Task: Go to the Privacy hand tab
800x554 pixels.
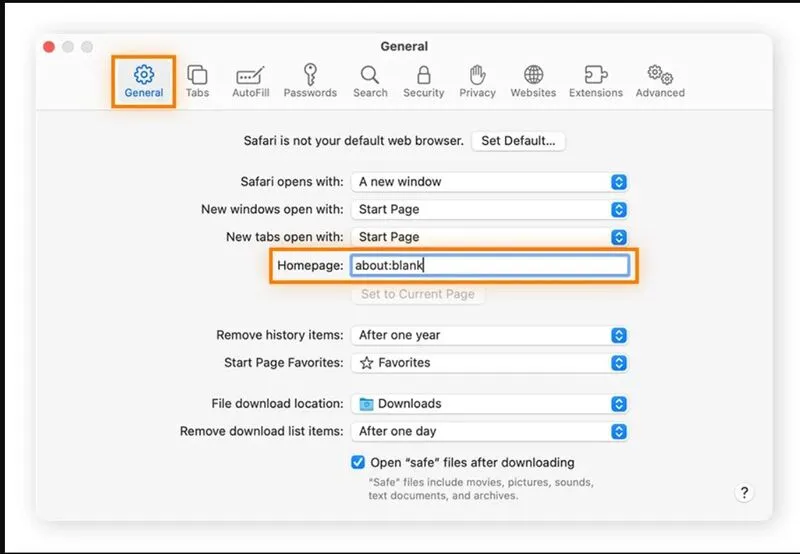Action: pos(478,82)
